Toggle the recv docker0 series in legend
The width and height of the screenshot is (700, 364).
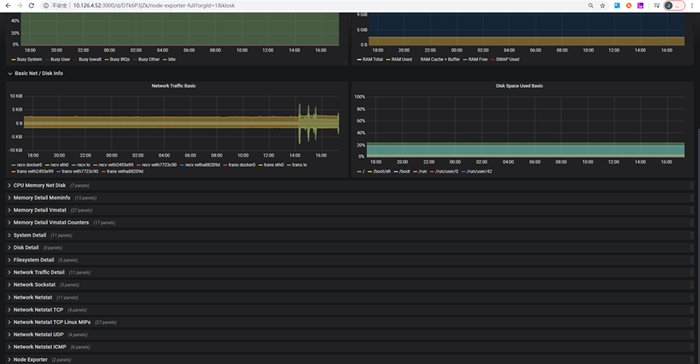tap(29, 165)
